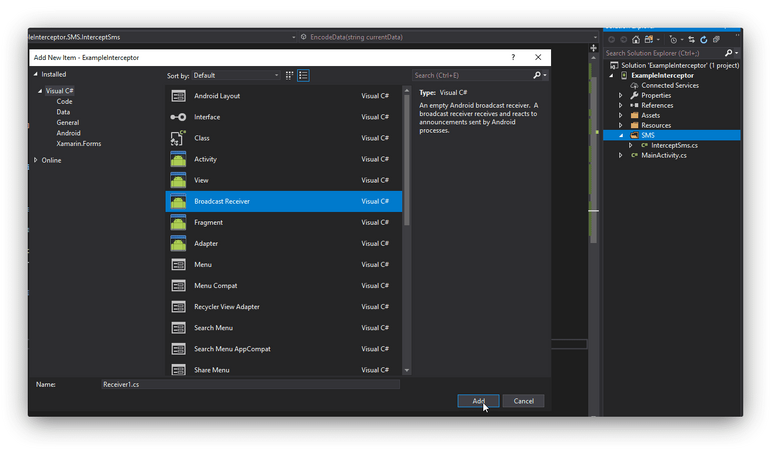Click the help question mark button

coord(513,57)
